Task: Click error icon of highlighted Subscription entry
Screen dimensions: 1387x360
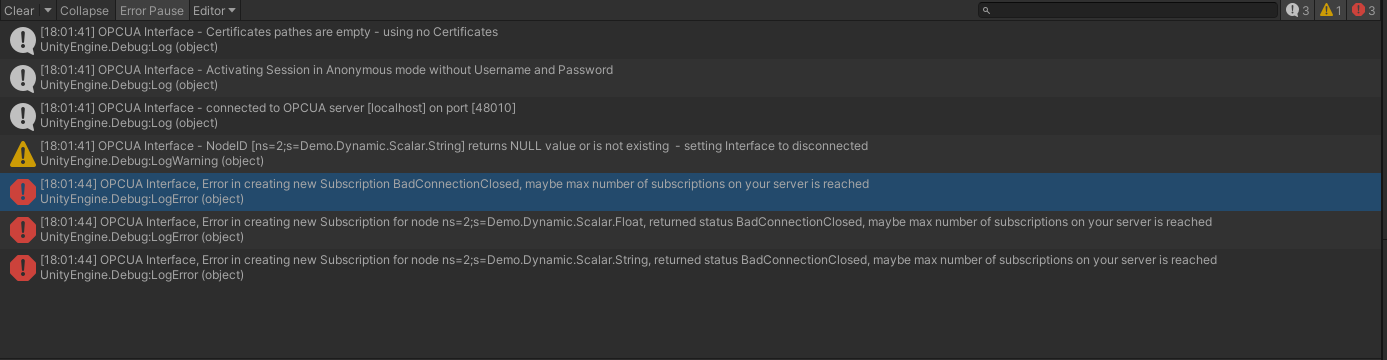Action: tap(22, 192)
